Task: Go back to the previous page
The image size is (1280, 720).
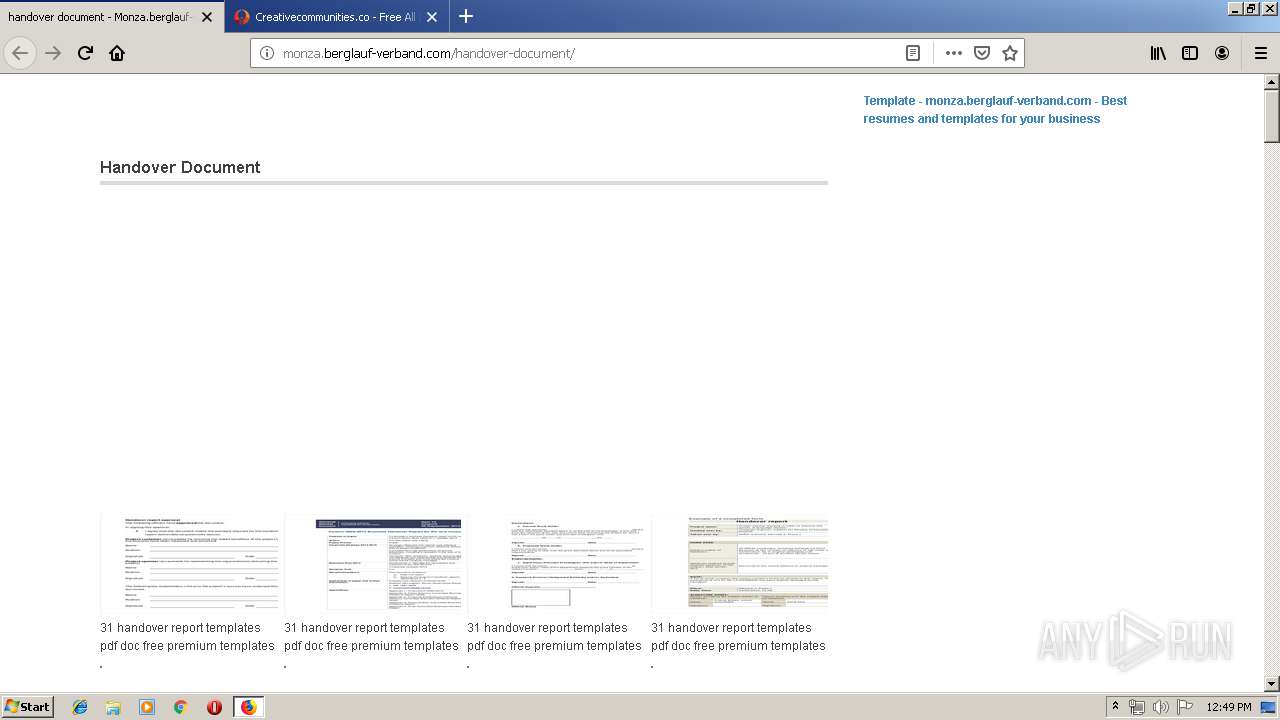Action: click(20, 53)
